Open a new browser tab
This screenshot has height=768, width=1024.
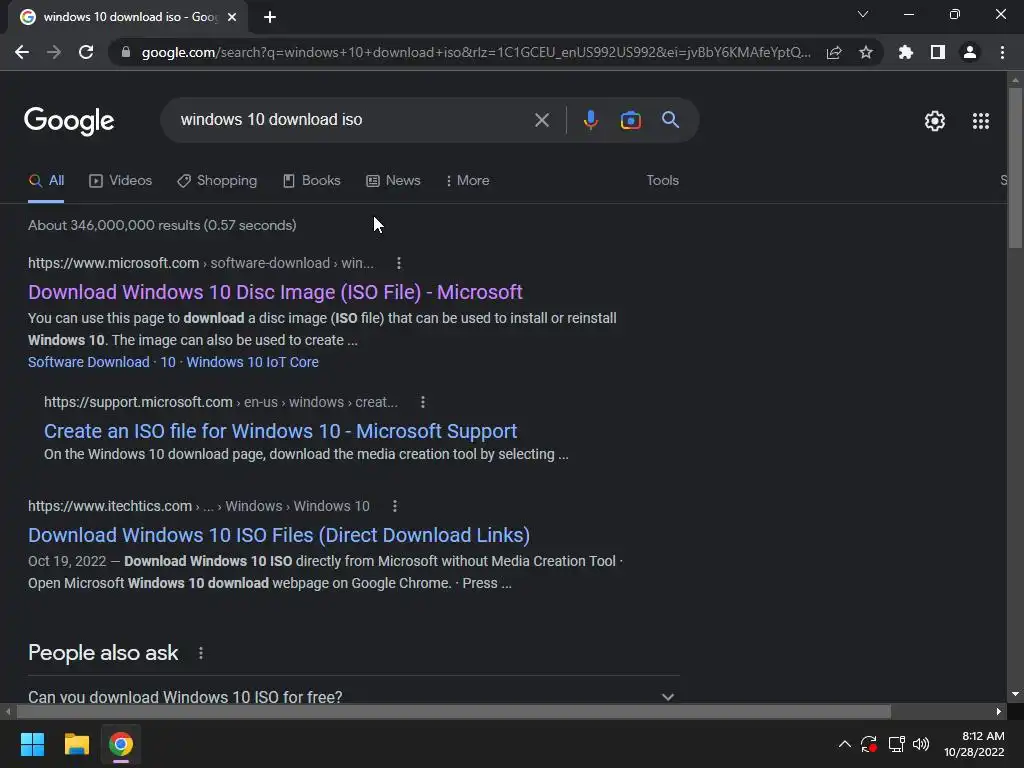point(270,17)
